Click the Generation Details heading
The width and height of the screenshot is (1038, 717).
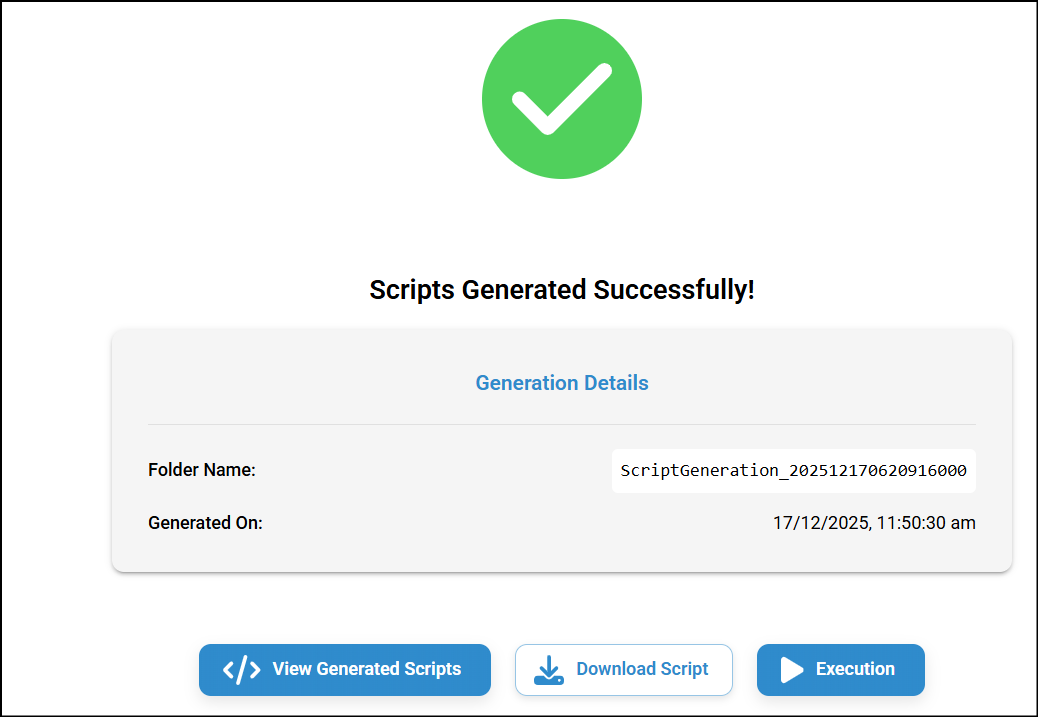pos(562,383)
